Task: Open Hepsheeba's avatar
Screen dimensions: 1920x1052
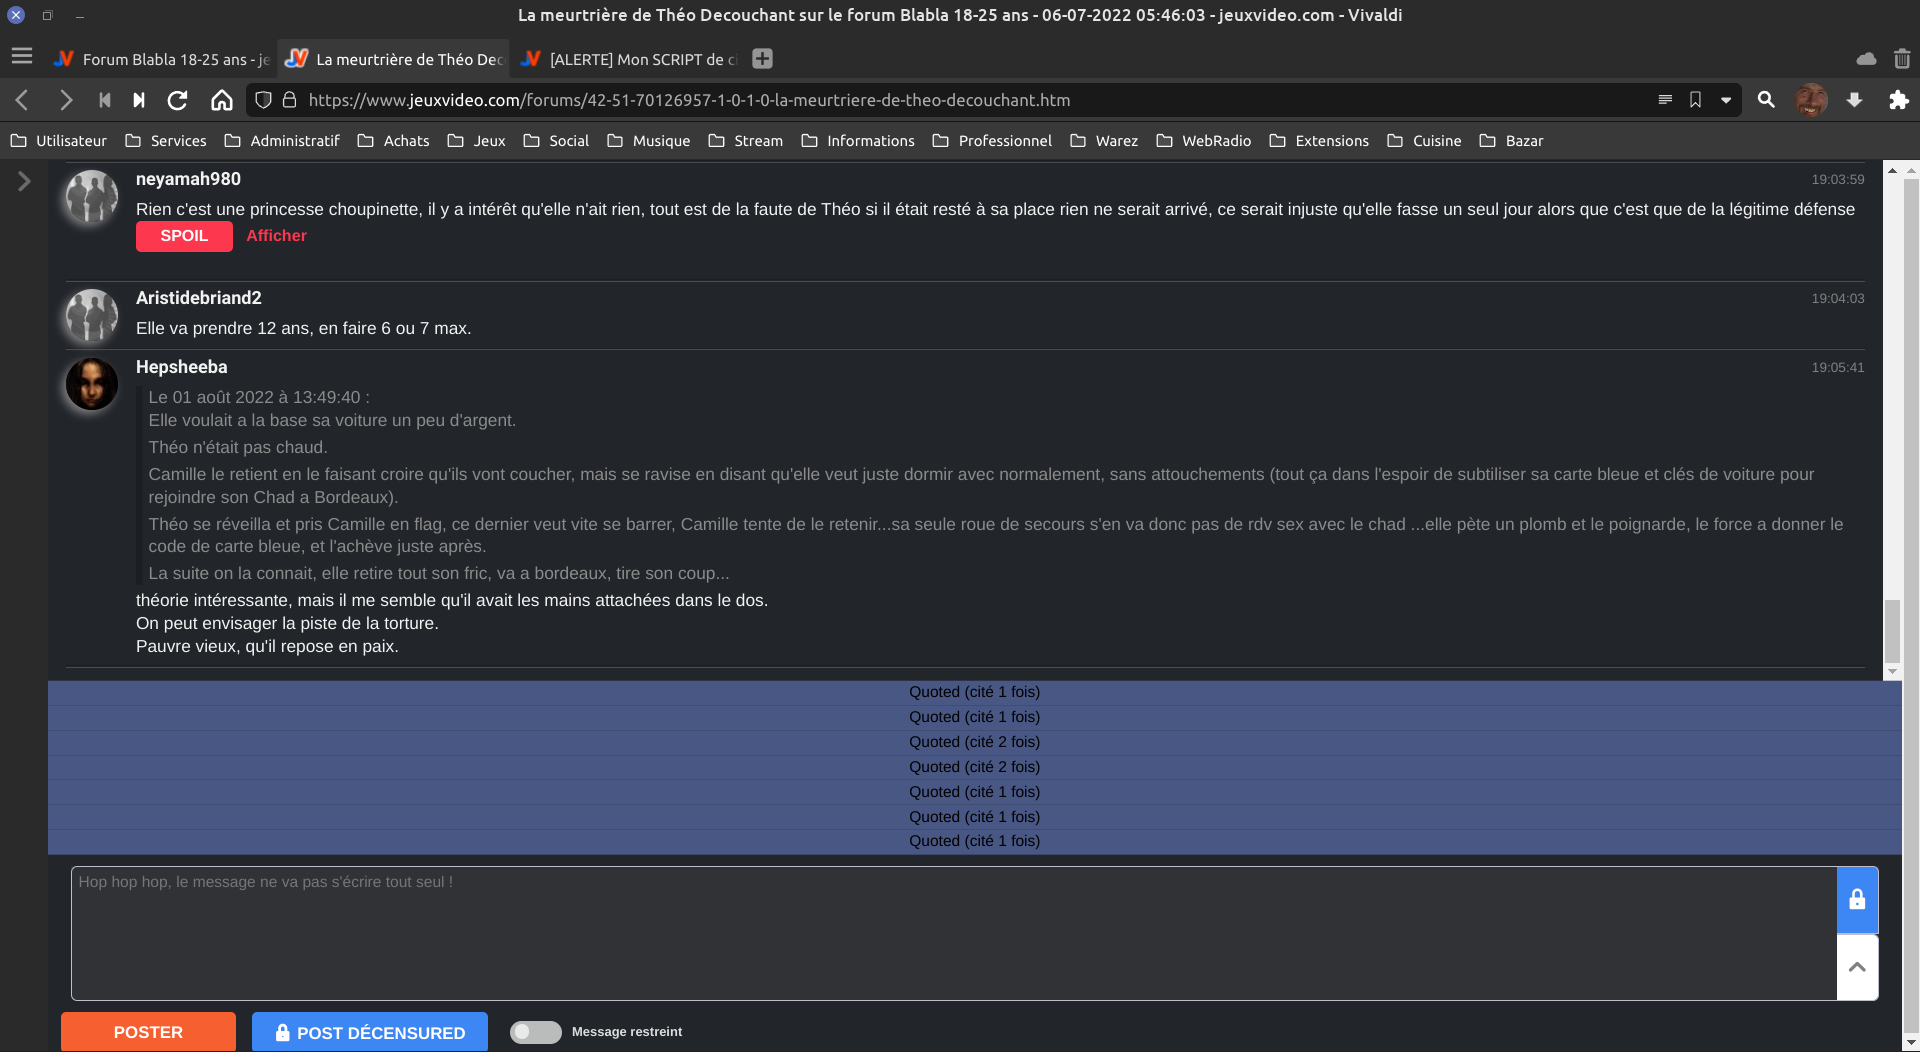Action: [x=92, y=384]
